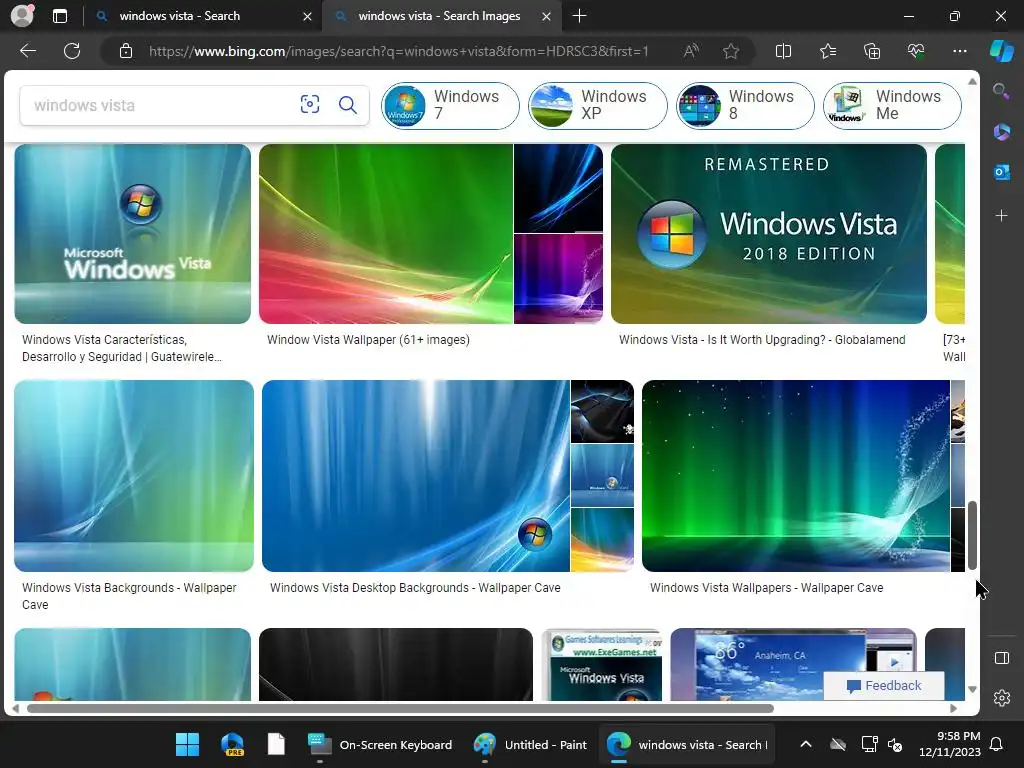Open 'Windows Vista Características' link
This screenshot has height=768, width=1024.
coord(121,348)
